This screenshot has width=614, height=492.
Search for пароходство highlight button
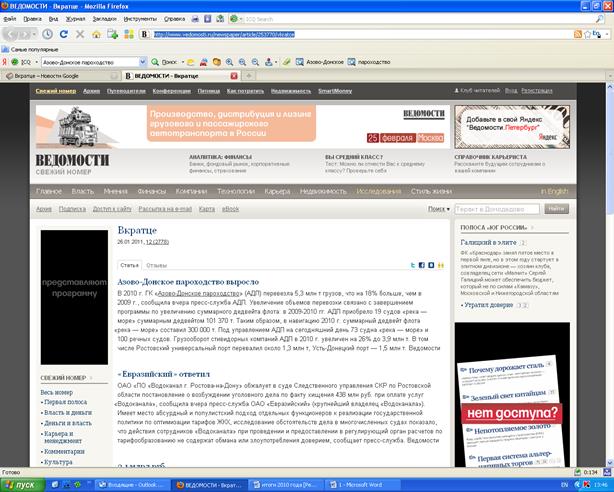369,62
